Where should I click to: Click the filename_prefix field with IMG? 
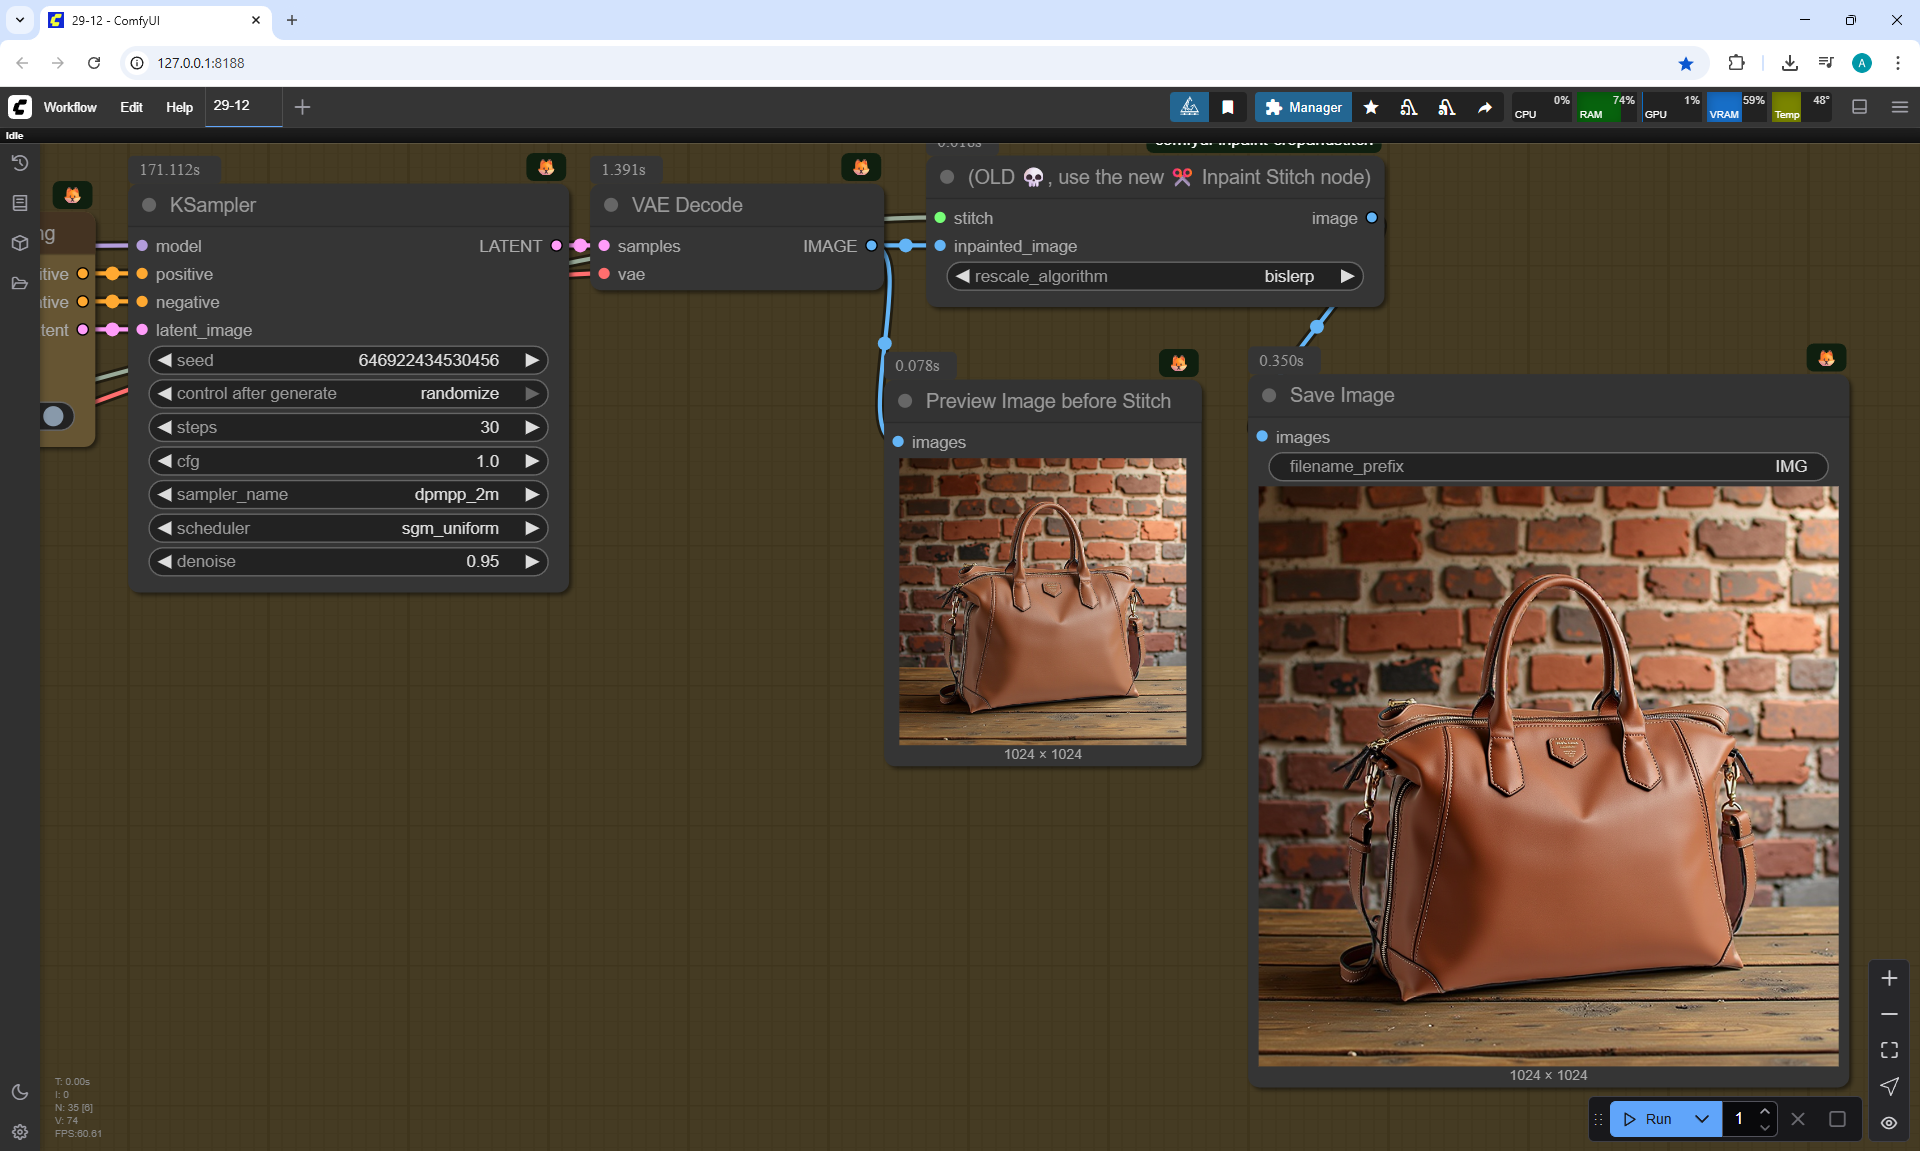pos(1548,466)
